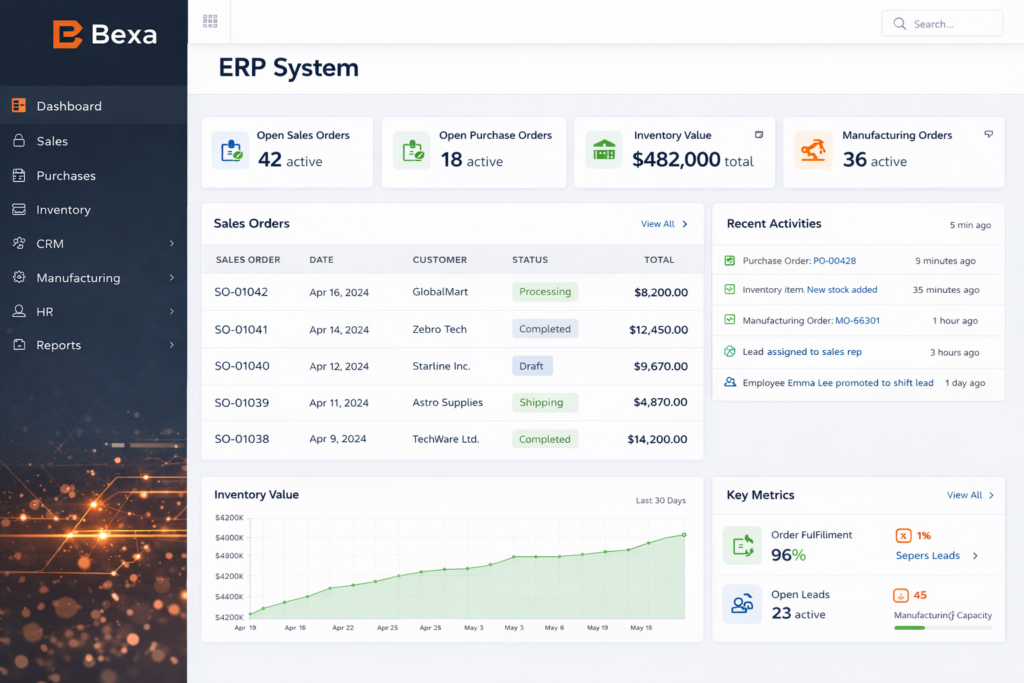
Task: Click the checkbox icon beside Purchase Order PO-00428
Action: 730,261
